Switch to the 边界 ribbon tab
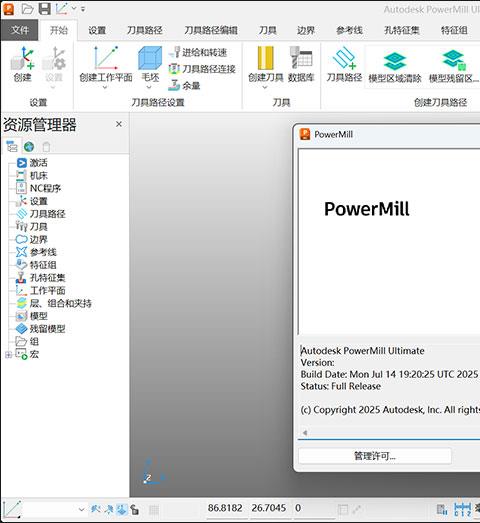This screenshot has width=480, height=523. (306, 30)
